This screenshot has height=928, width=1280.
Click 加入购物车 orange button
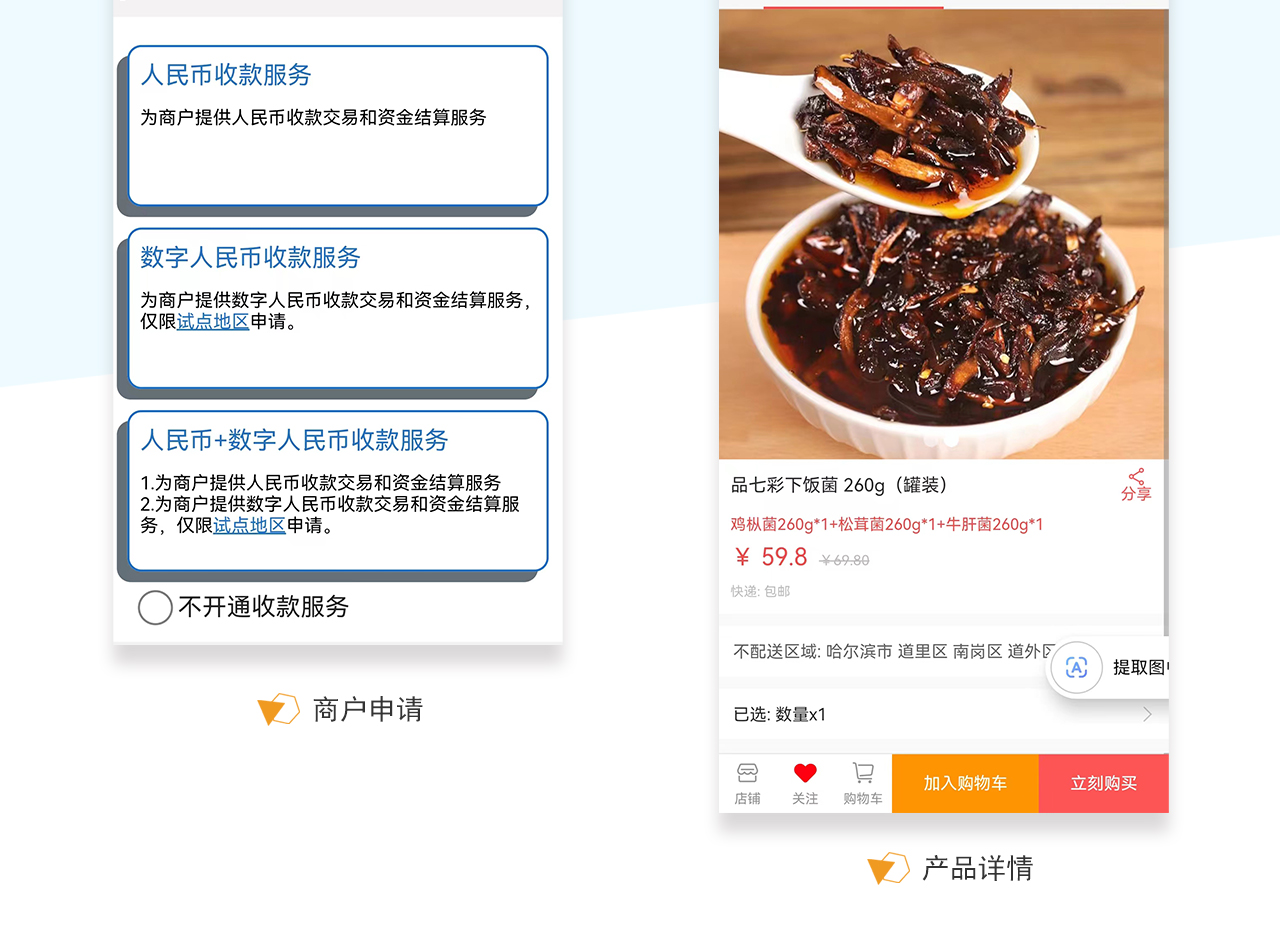965,783
